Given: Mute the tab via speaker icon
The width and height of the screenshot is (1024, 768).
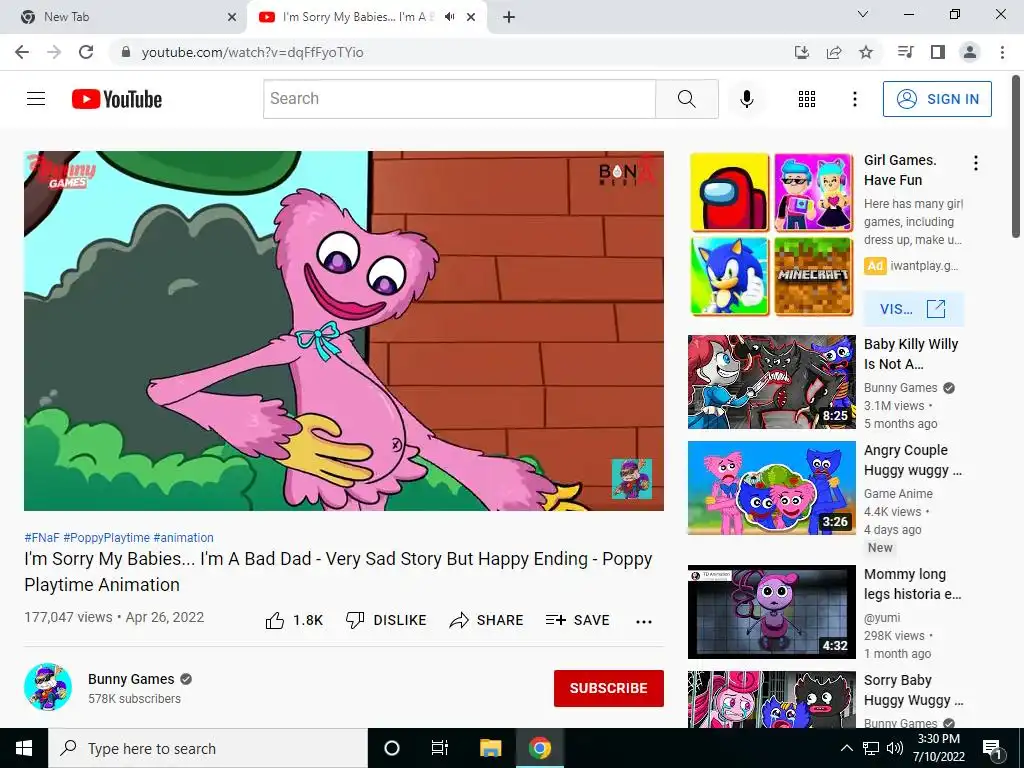Looking at the screenshot, I should coord(449,17).
